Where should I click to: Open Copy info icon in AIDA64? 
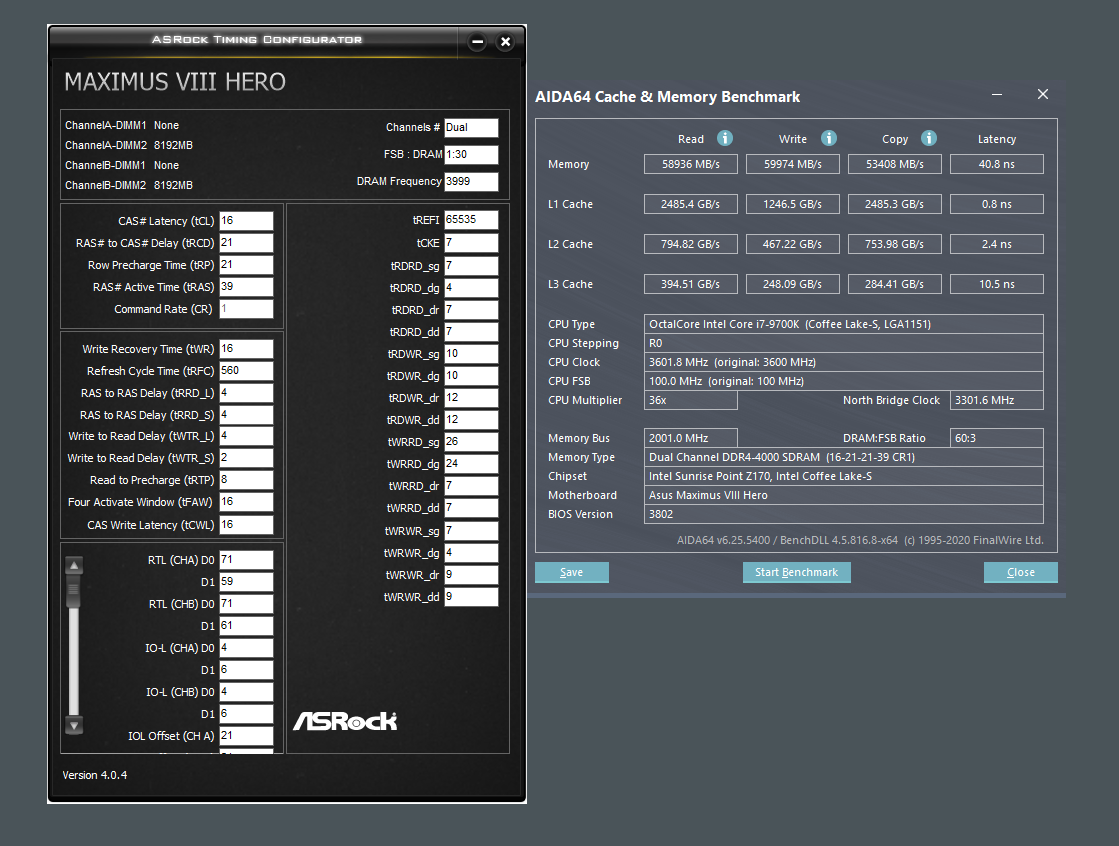tap(928, 139)
